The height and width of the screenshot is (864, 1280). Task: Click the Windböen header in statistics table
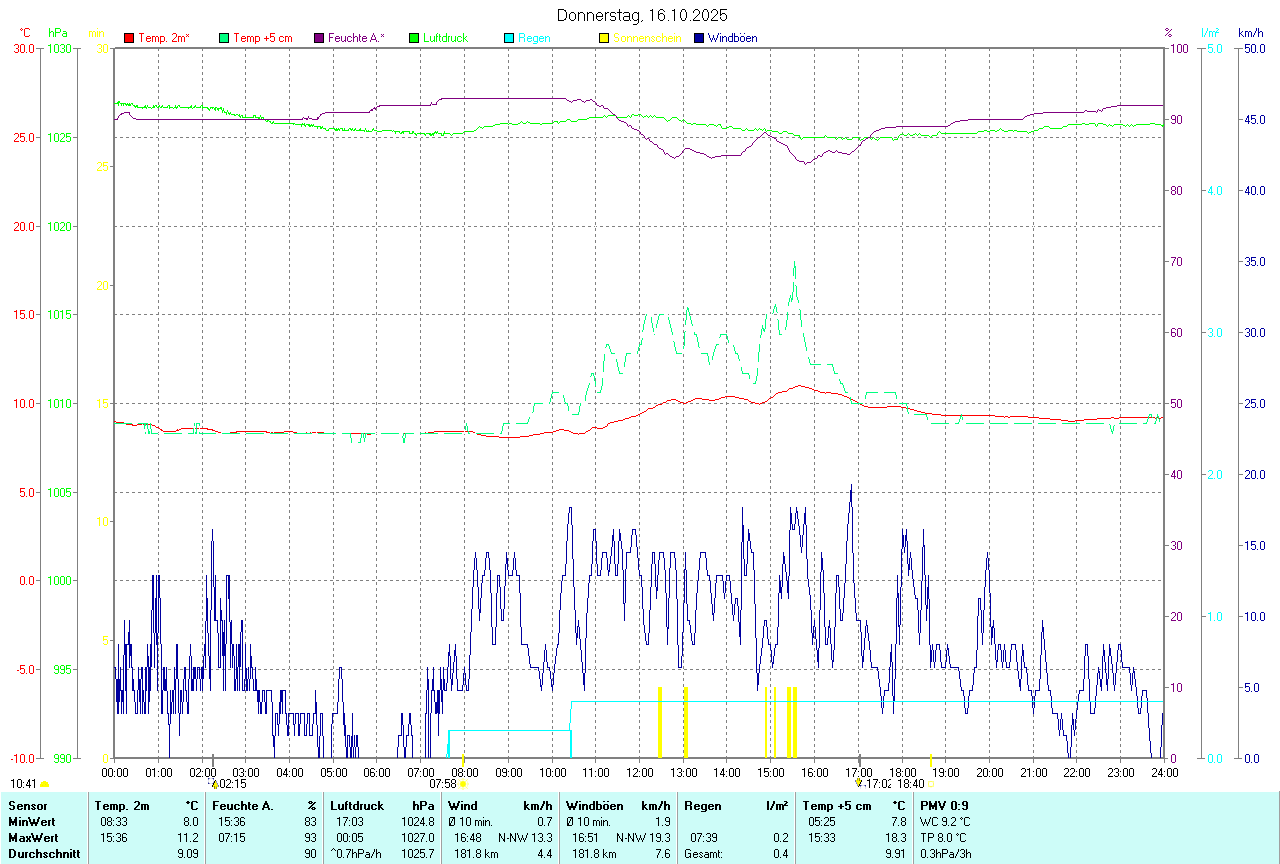[594, 806]
